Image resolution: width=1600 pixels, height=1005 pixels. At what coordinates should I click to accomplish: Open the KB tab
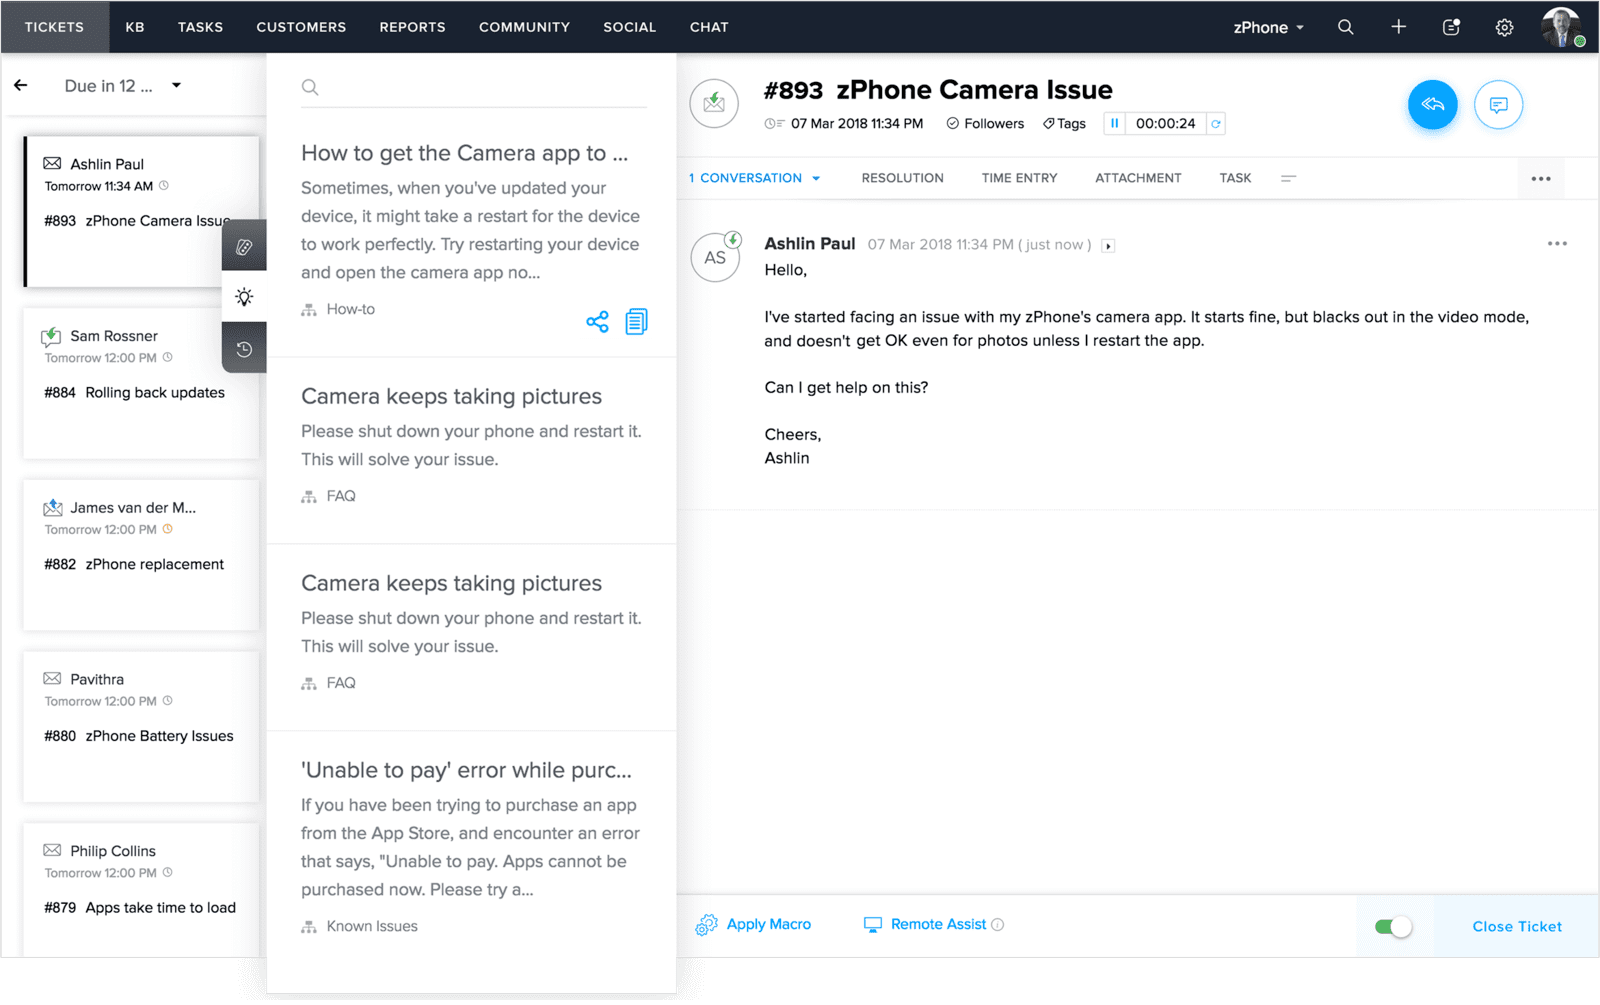(x=135, y=27)
